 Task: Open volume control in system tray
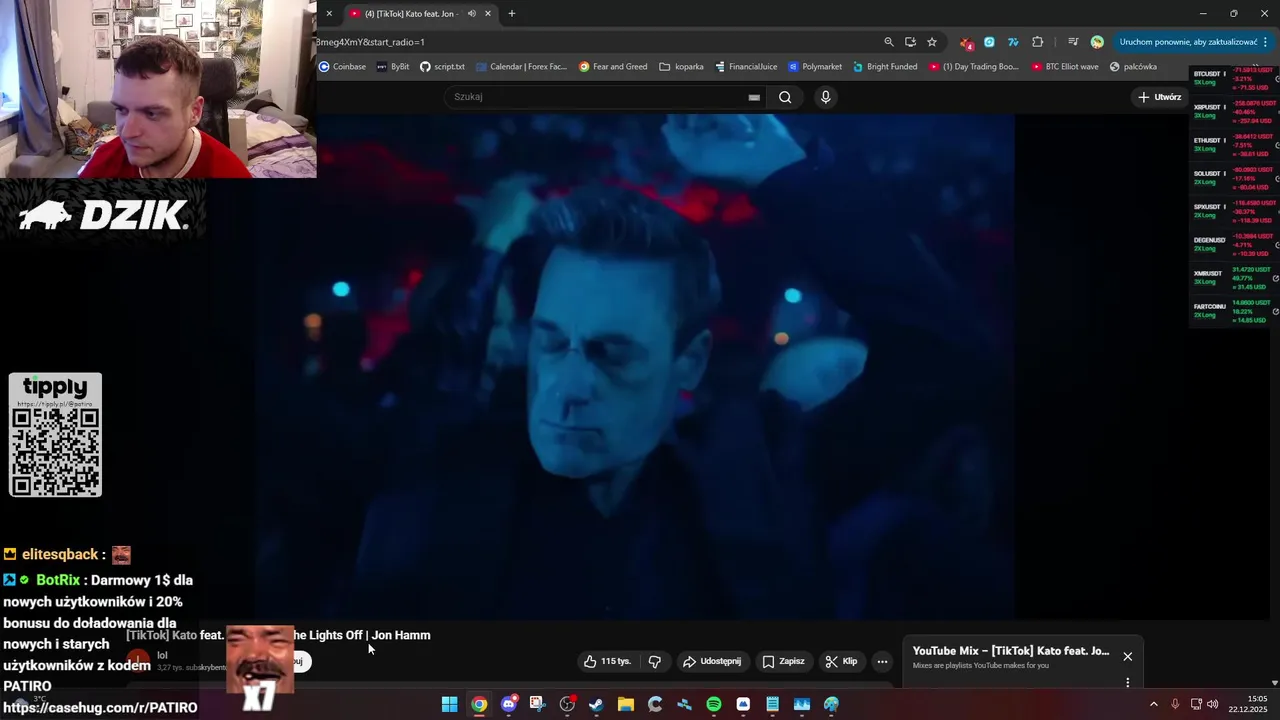[1212, 704]
